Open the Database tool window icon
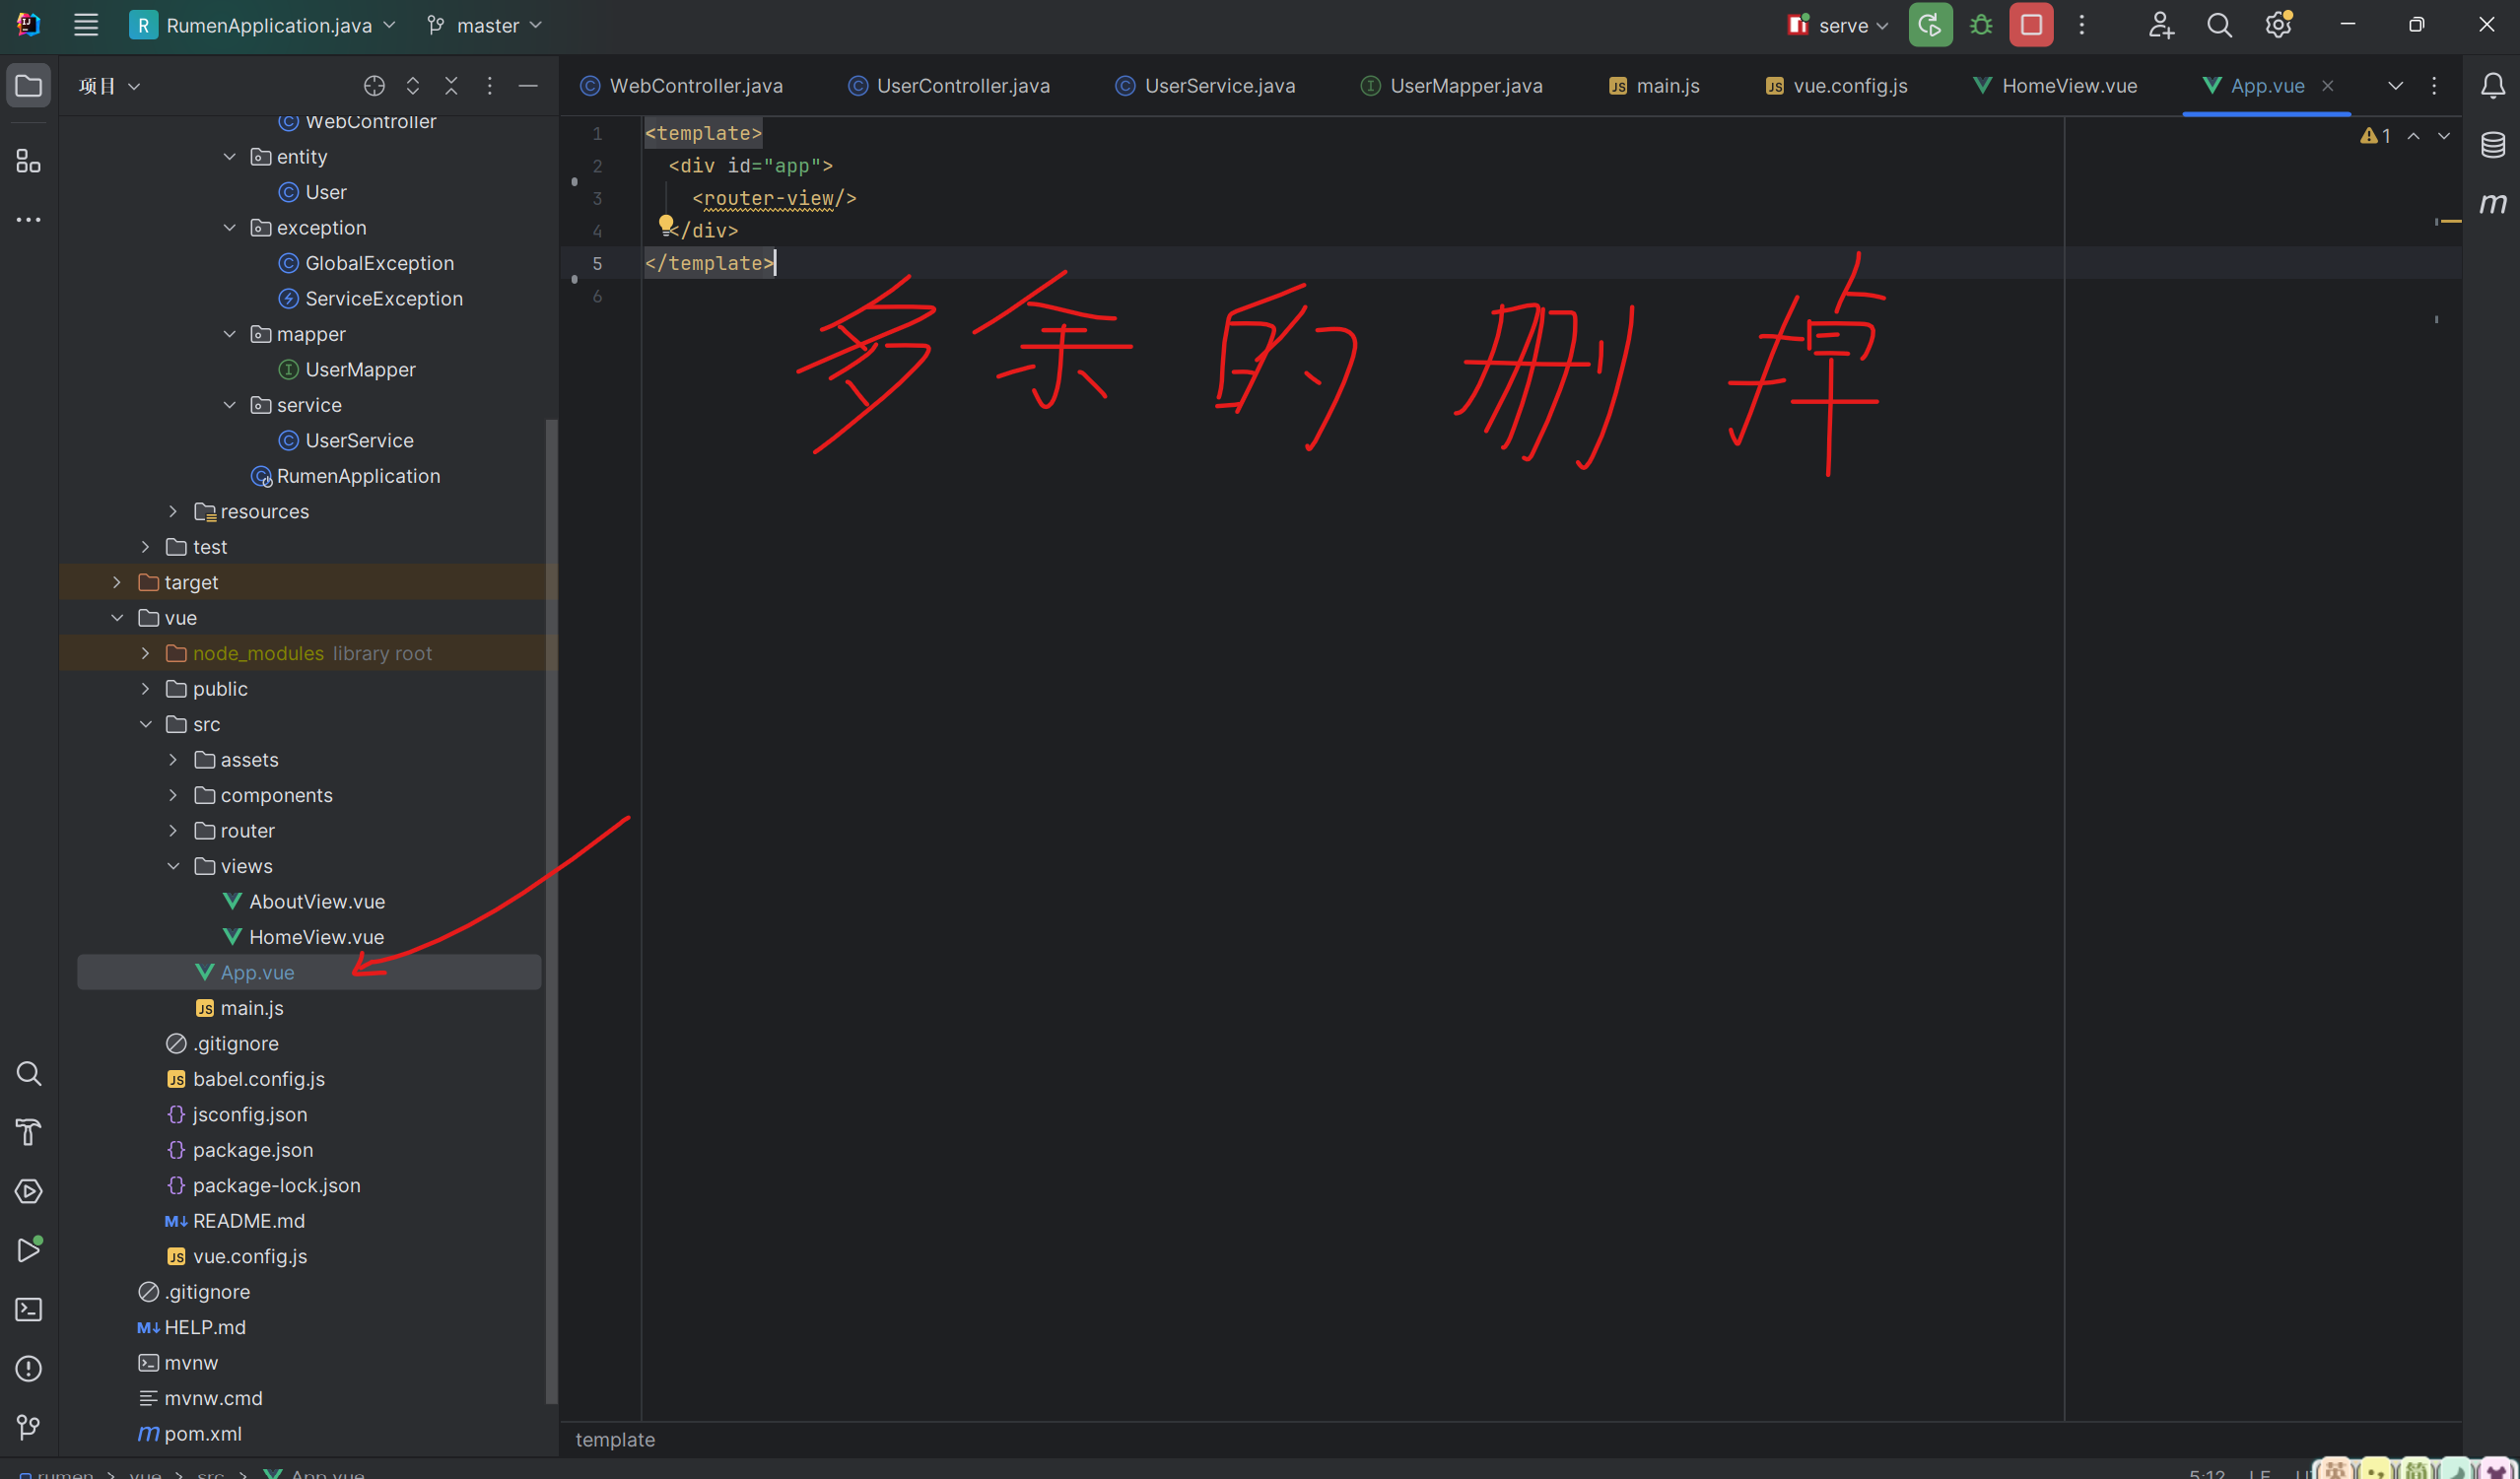 tap(2492, 144)
